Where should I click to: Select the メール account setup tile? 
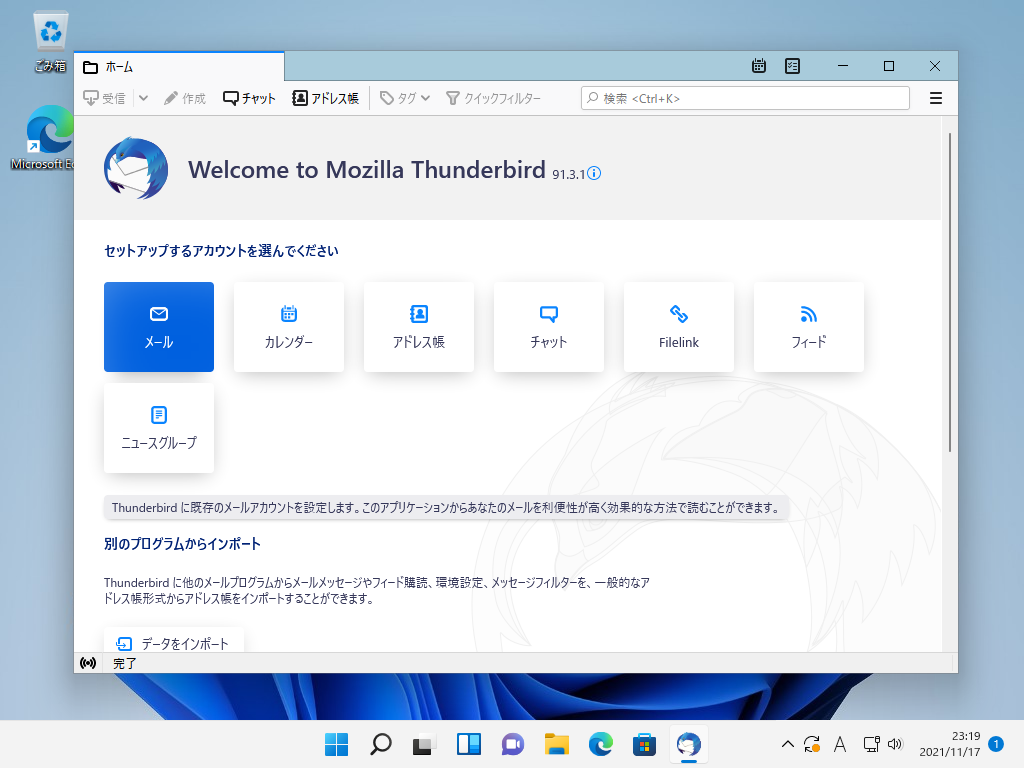coord(159,327)
